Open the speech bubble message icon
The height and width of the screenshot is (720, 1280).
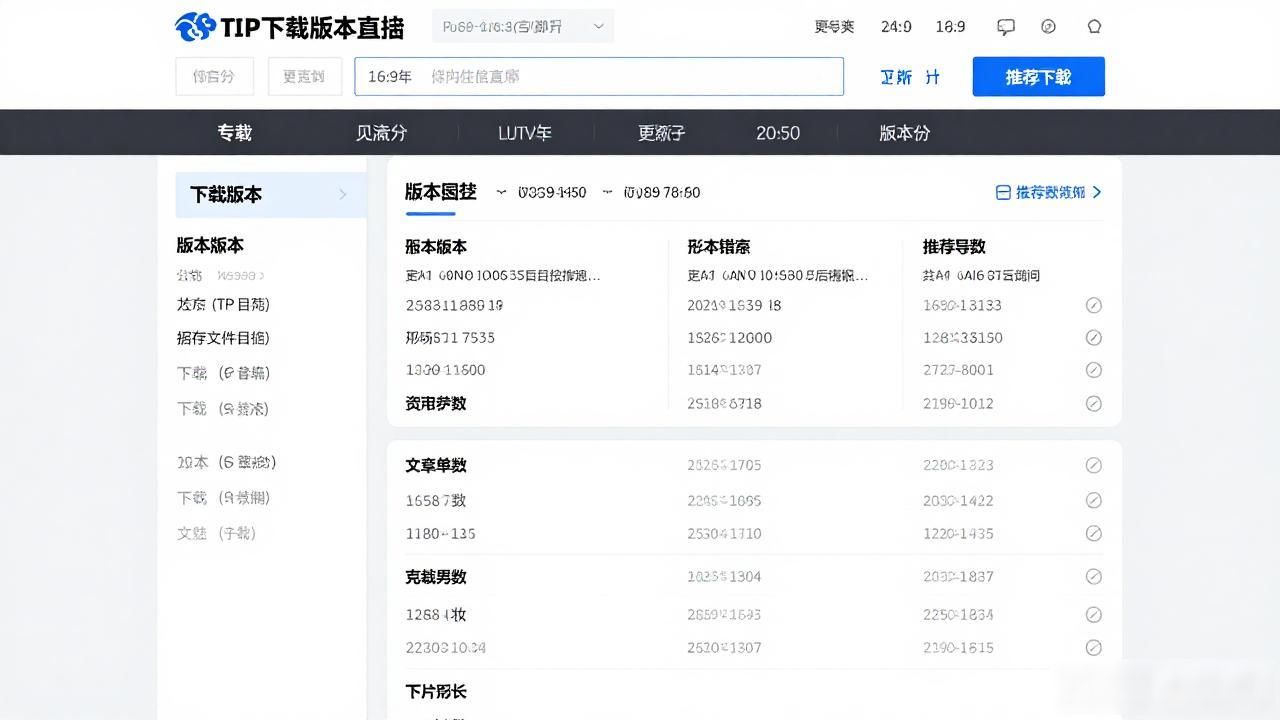[x=1006, y=27]
